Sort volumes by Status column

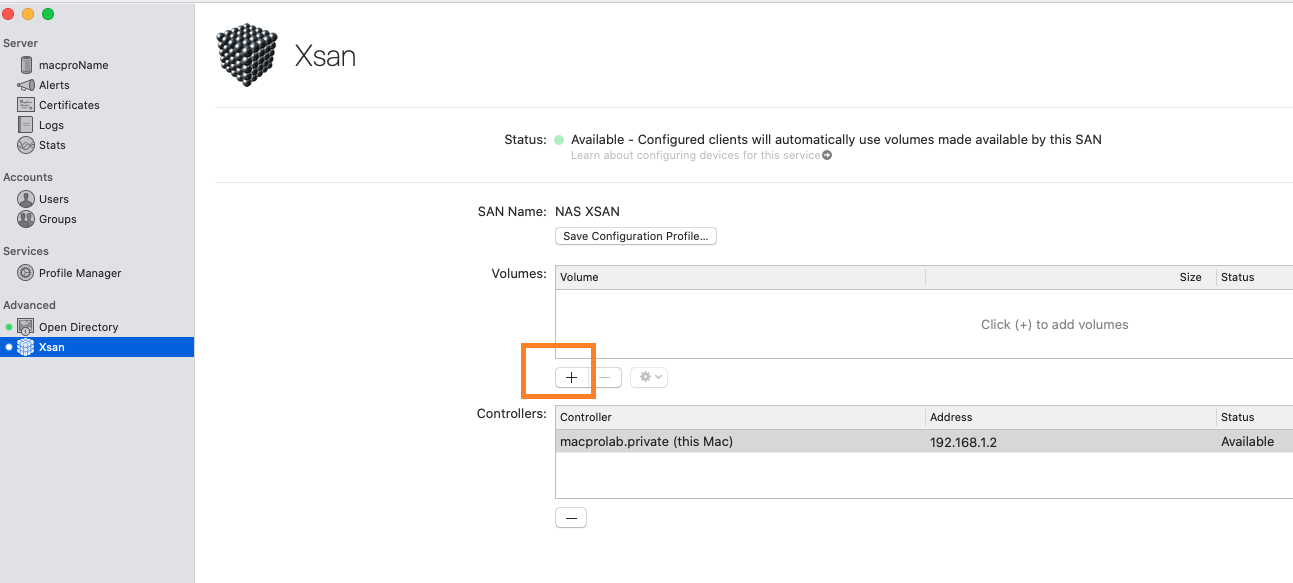(1255, 277)
